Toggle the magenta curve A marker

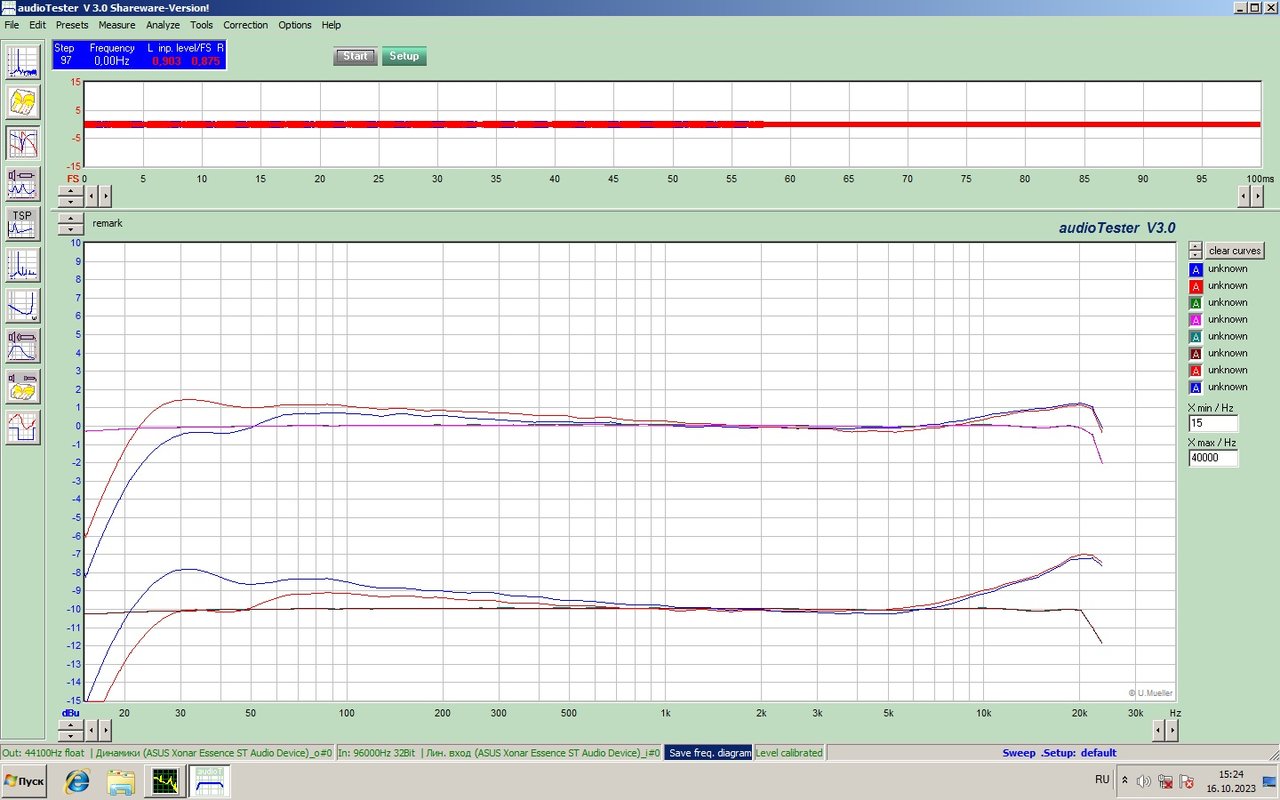(x=1195, y=320)
